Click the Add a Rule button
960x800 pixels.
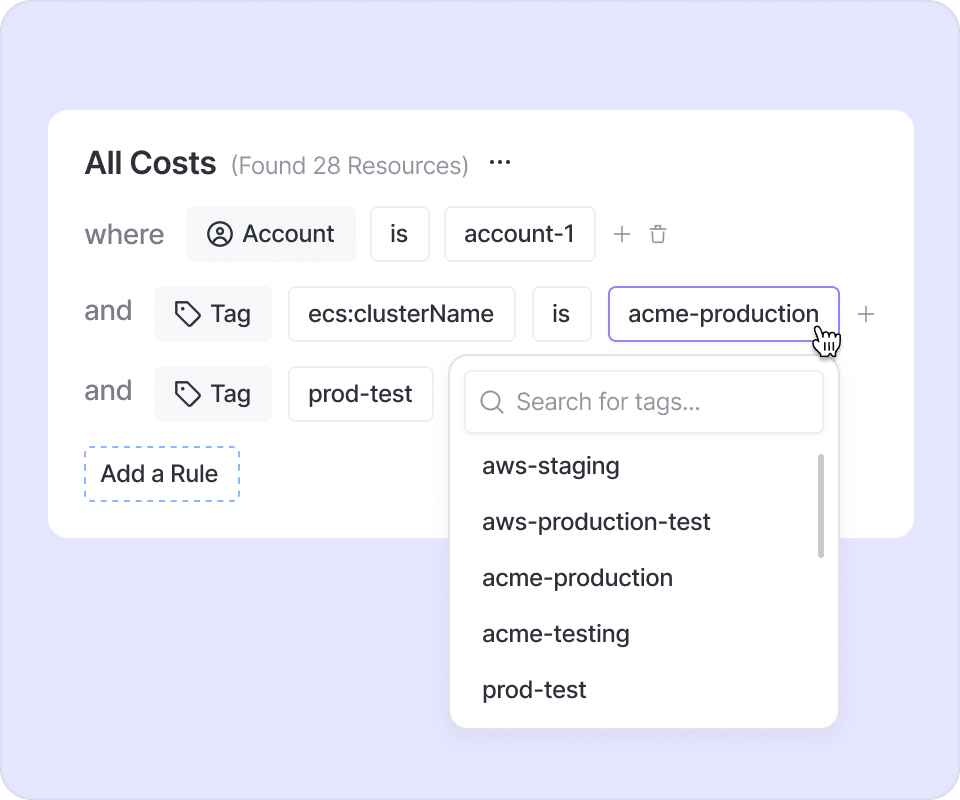pos(160,473)
